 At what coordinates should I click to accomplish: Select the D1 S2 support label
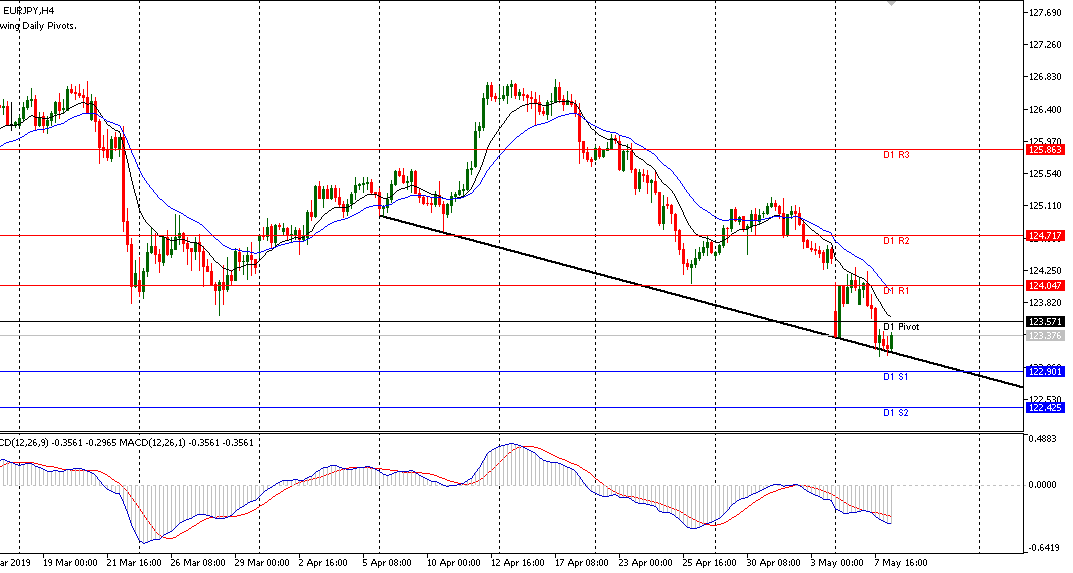tap(895, 413)
